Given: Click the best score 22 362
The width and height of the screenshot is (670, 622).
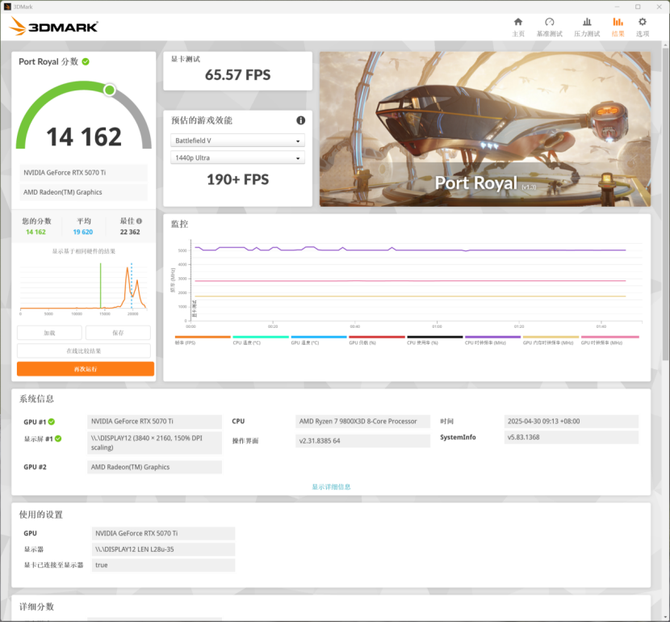Looking at the screenshot, I should [130, 232].
